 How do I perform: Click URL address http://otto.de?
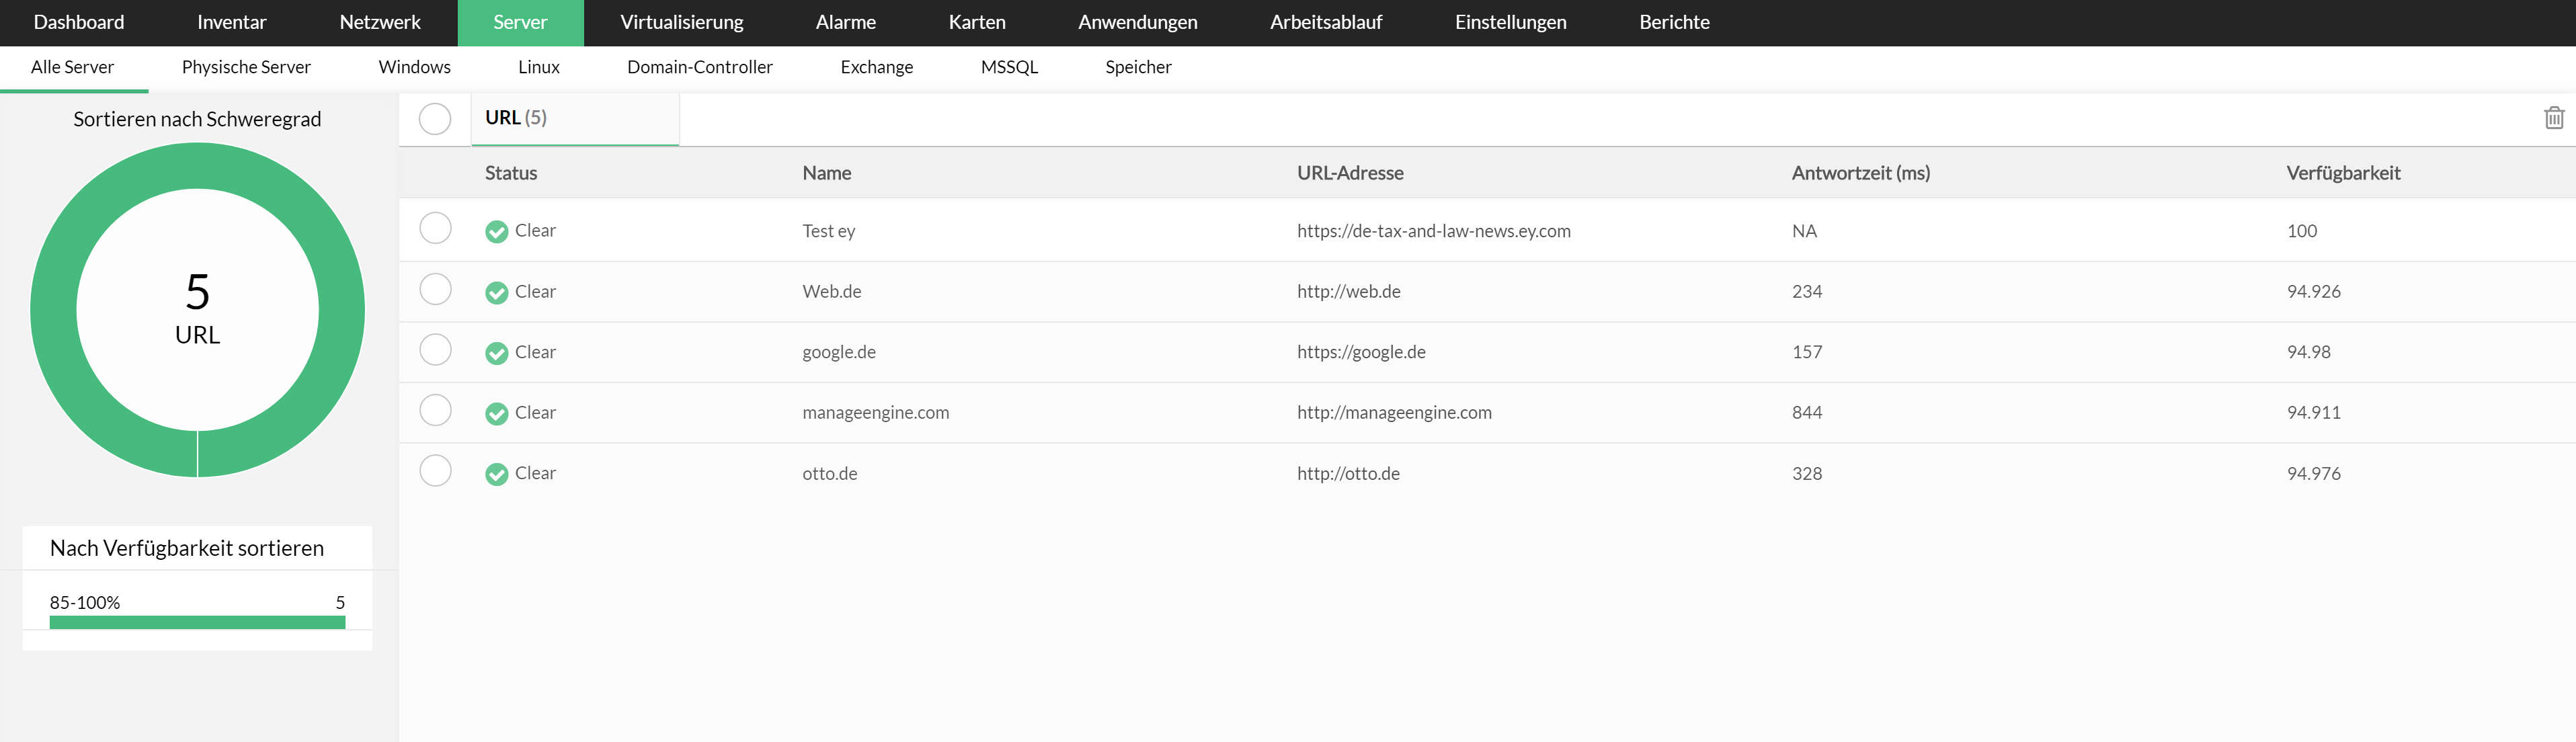pyautogui.click(x=1348, y=474)
